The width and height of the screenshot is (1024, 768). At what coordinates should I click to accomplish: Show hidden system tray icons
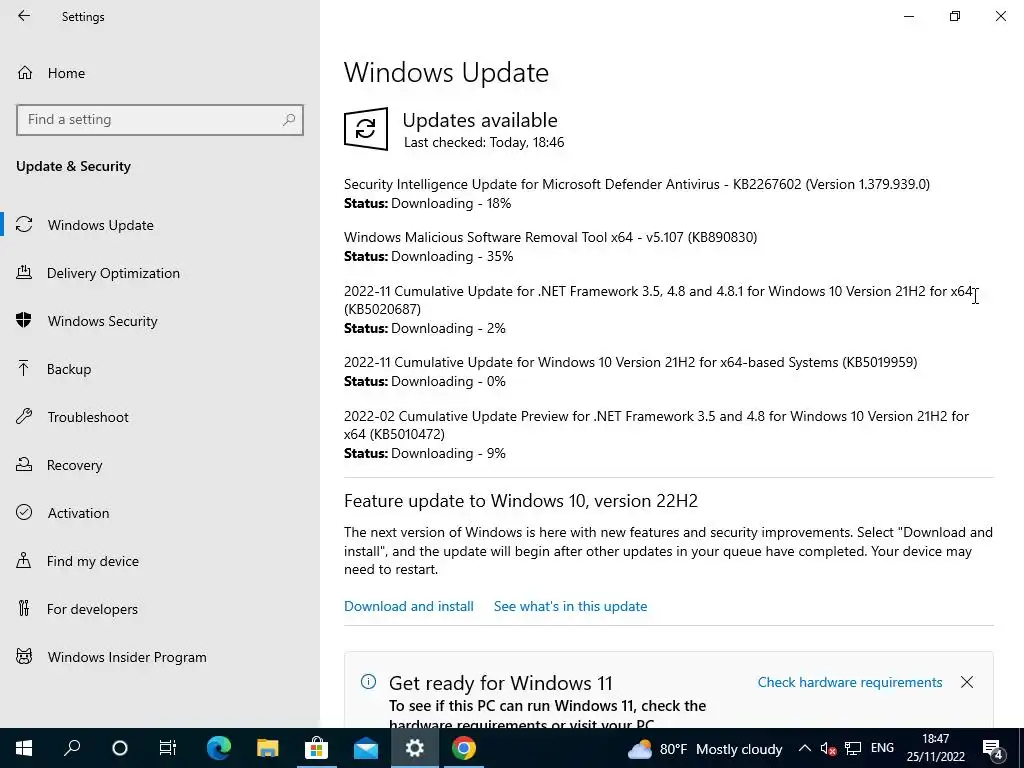[x=805, y=748]
